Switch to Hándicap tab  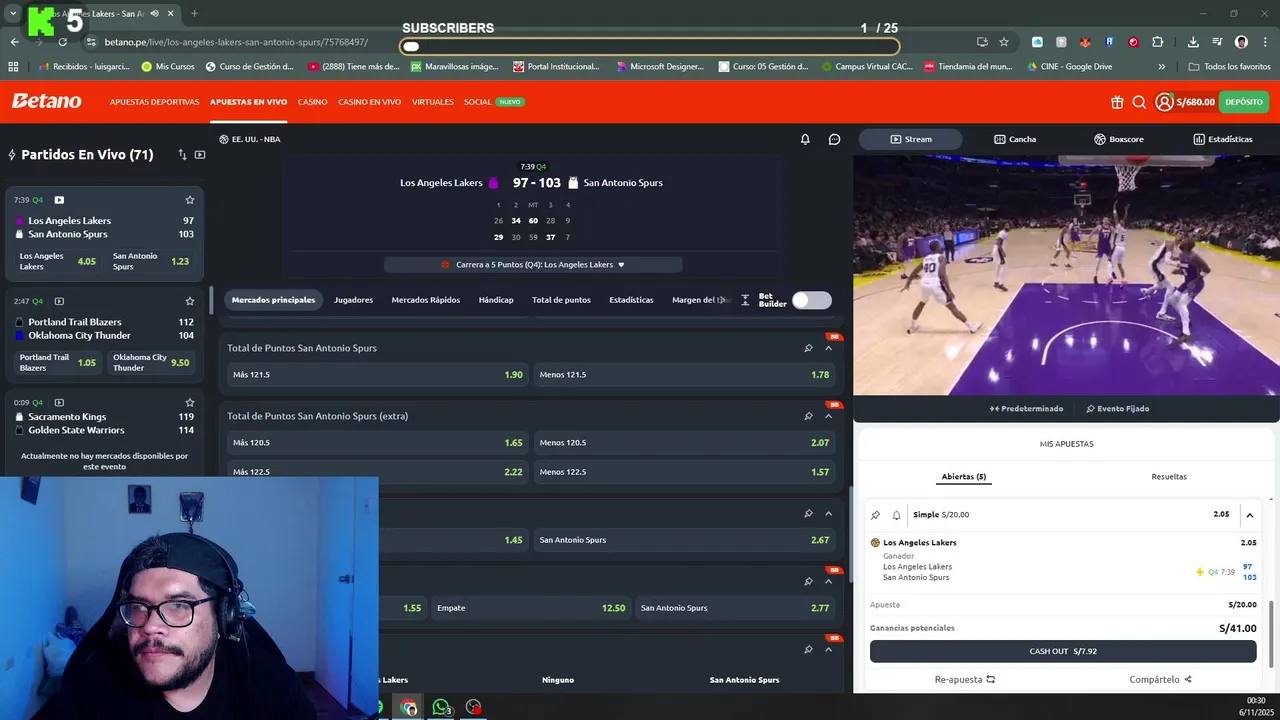coord(496,300)
